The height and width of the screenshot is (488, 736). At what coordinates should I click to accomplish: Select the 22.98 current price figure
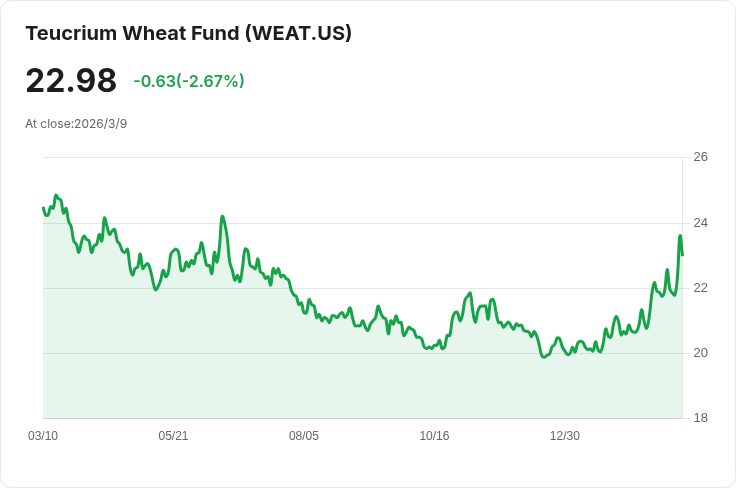click(71, 80)
